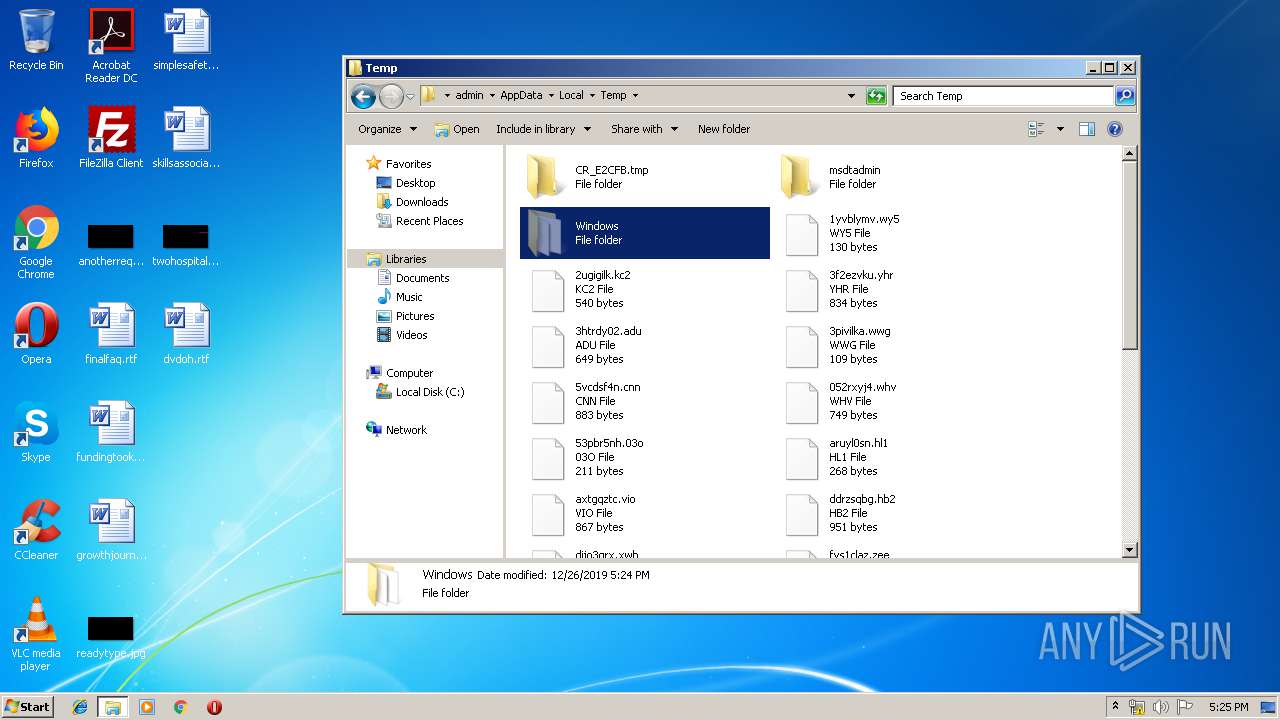Click the Start button
The height and width of the screenshot is (720, 1280).
pyautogui.click(x=27, y=707)
